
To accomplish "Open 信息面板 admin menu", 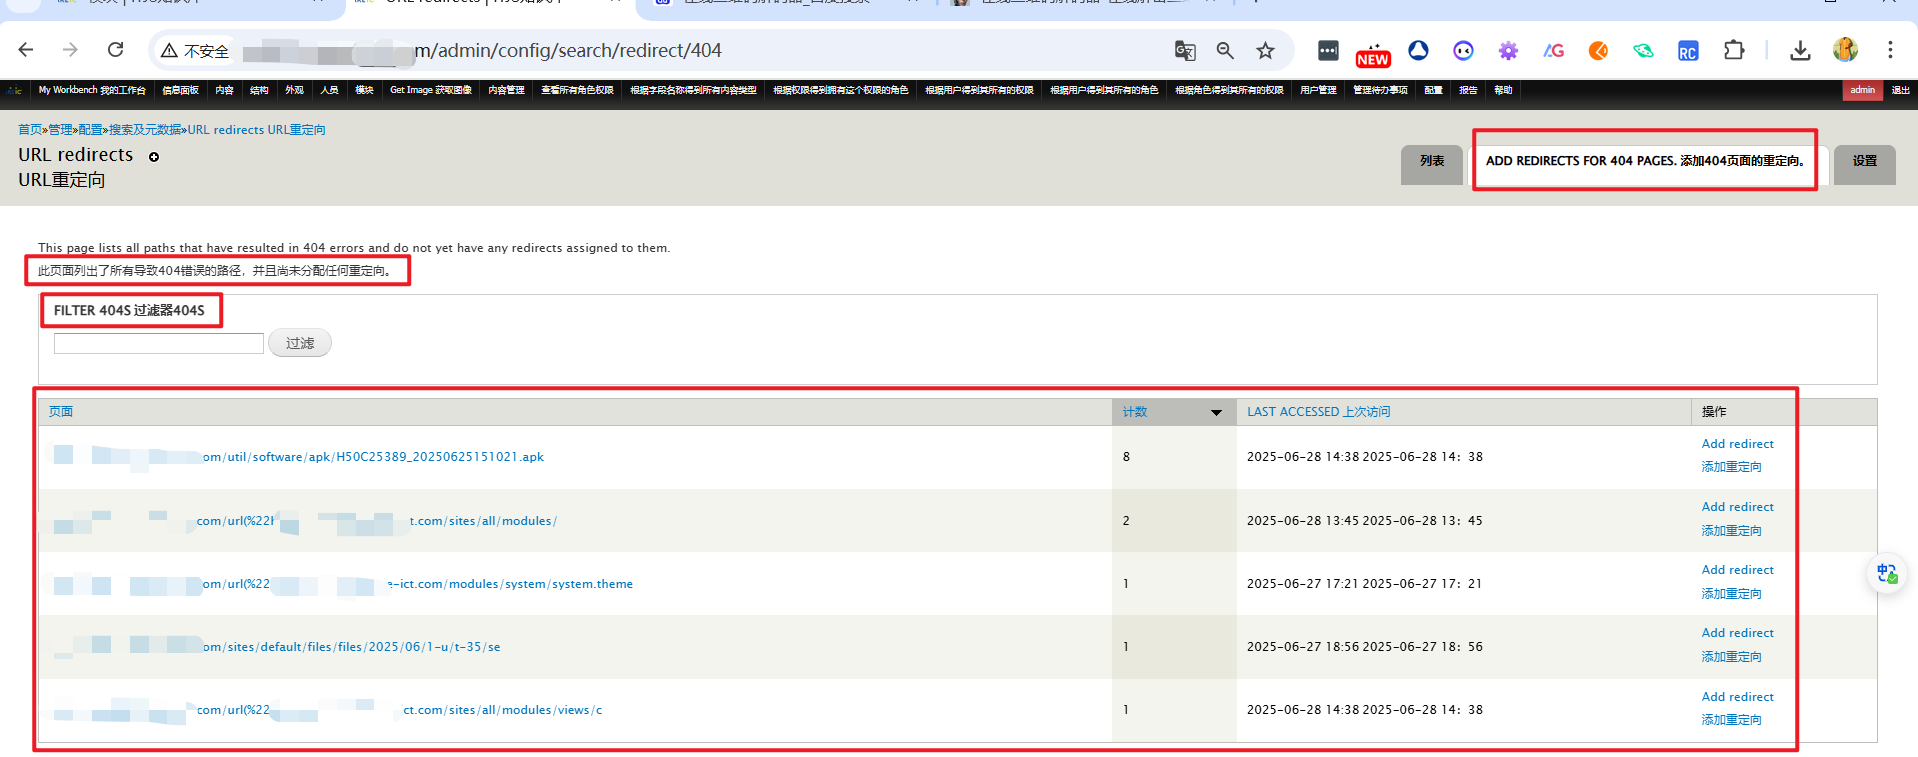I will click(x=180, y=90).
